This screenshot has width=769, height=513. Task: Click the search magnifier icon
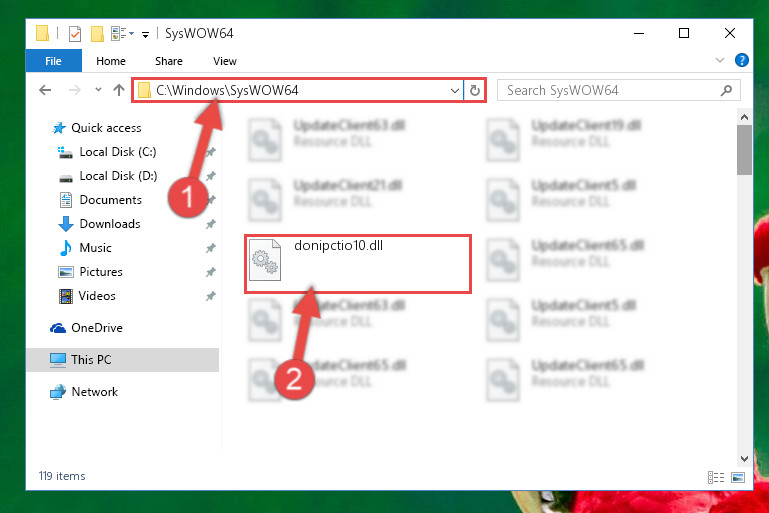[x=726, y=90]
